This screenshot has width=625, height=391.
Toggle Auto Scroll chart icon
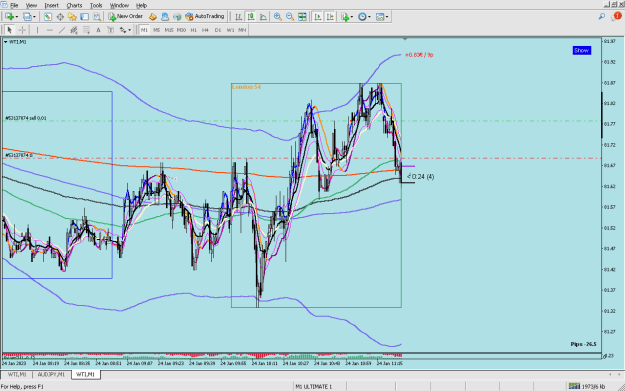coord(318,17)
